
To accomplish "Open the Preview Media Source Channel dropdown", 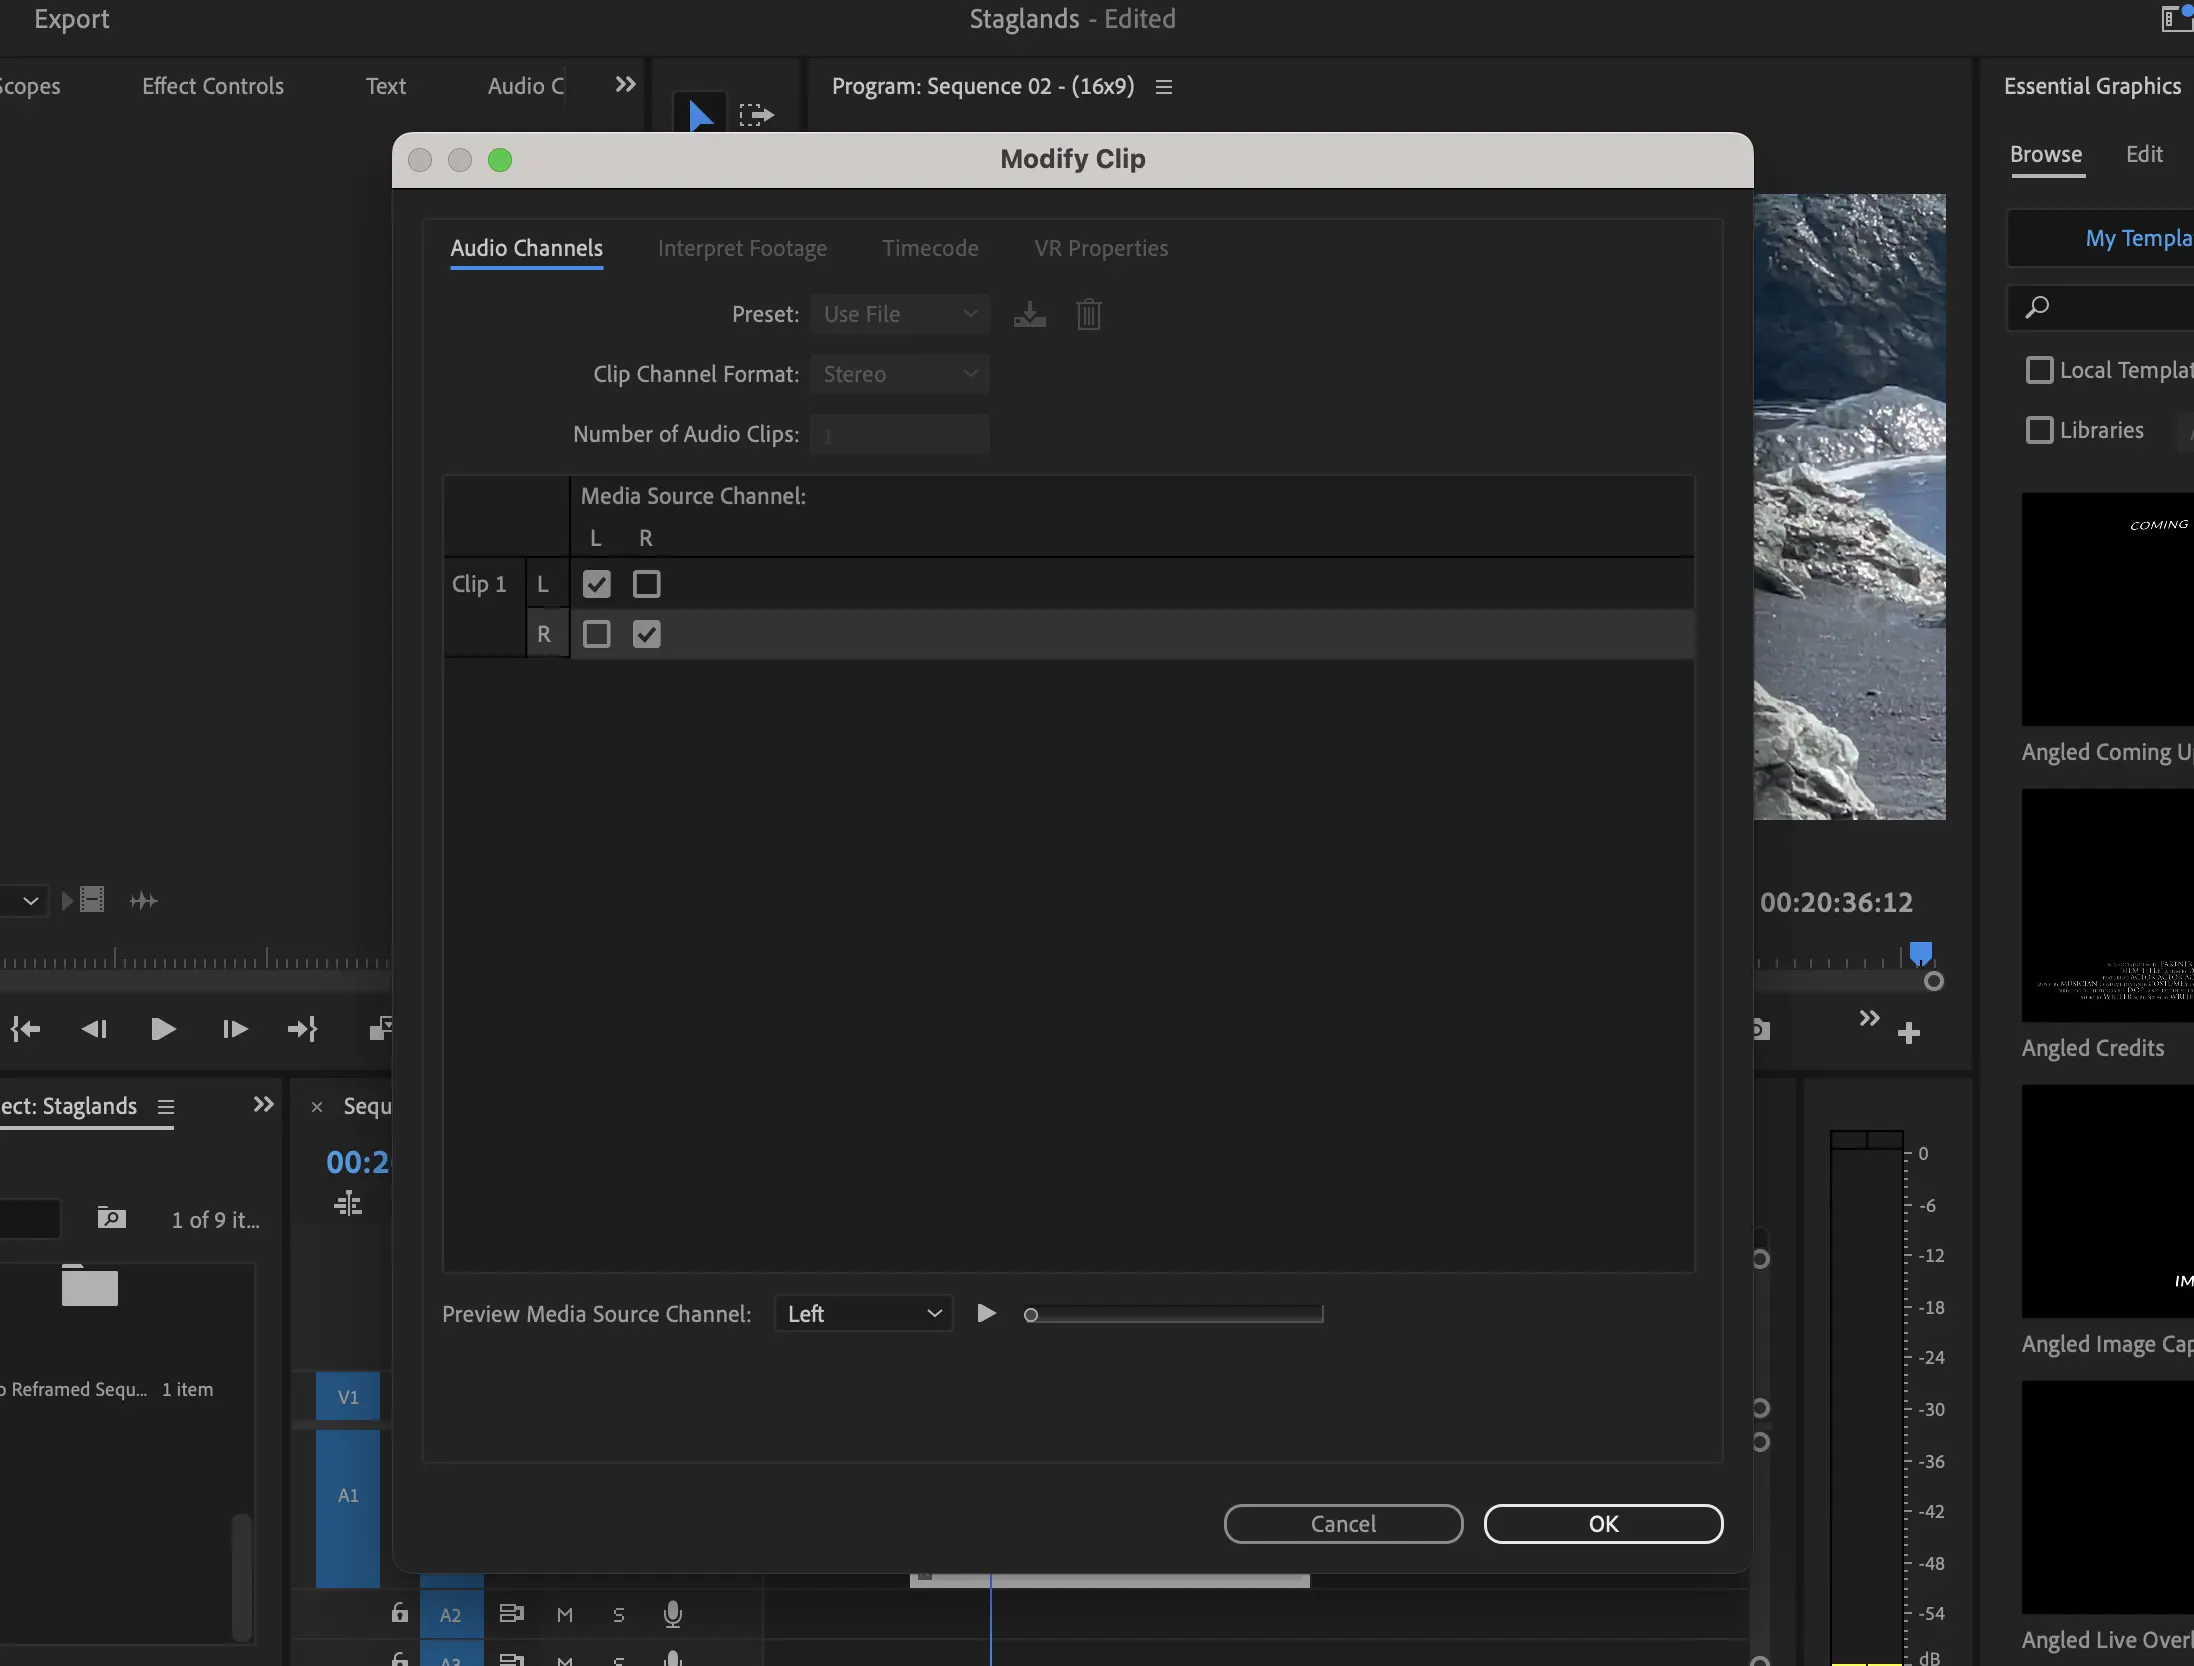I will click(x=862, y=1313).
